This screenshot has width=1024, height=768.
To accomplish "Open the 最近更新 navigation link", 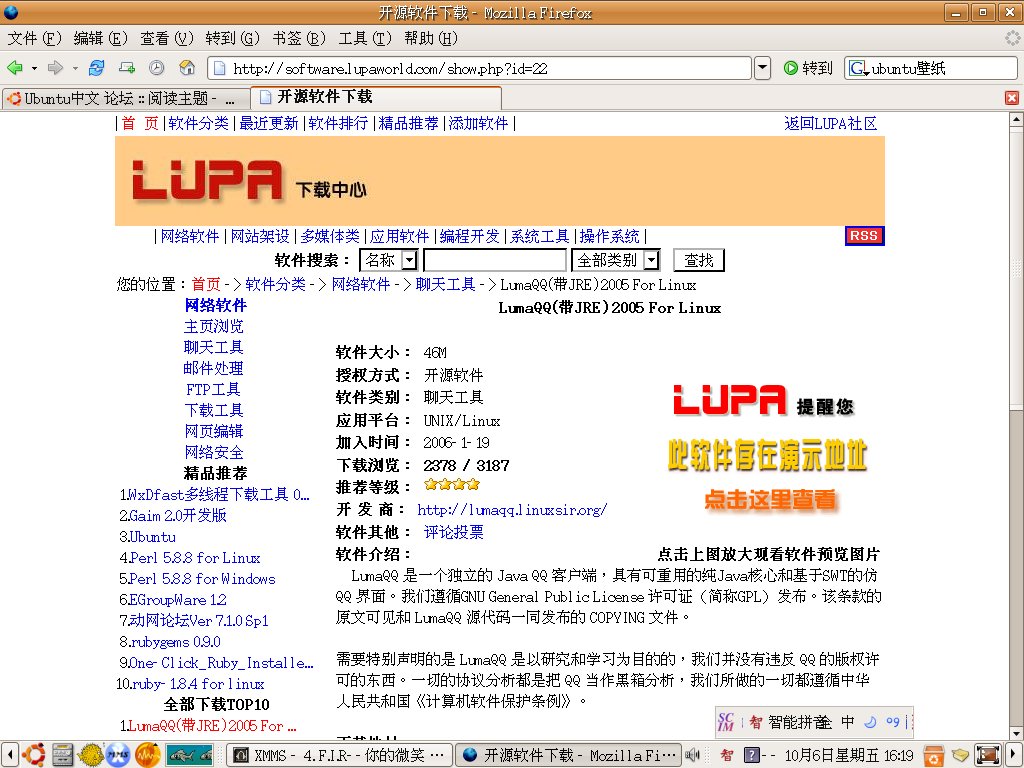I will point(268,123).
